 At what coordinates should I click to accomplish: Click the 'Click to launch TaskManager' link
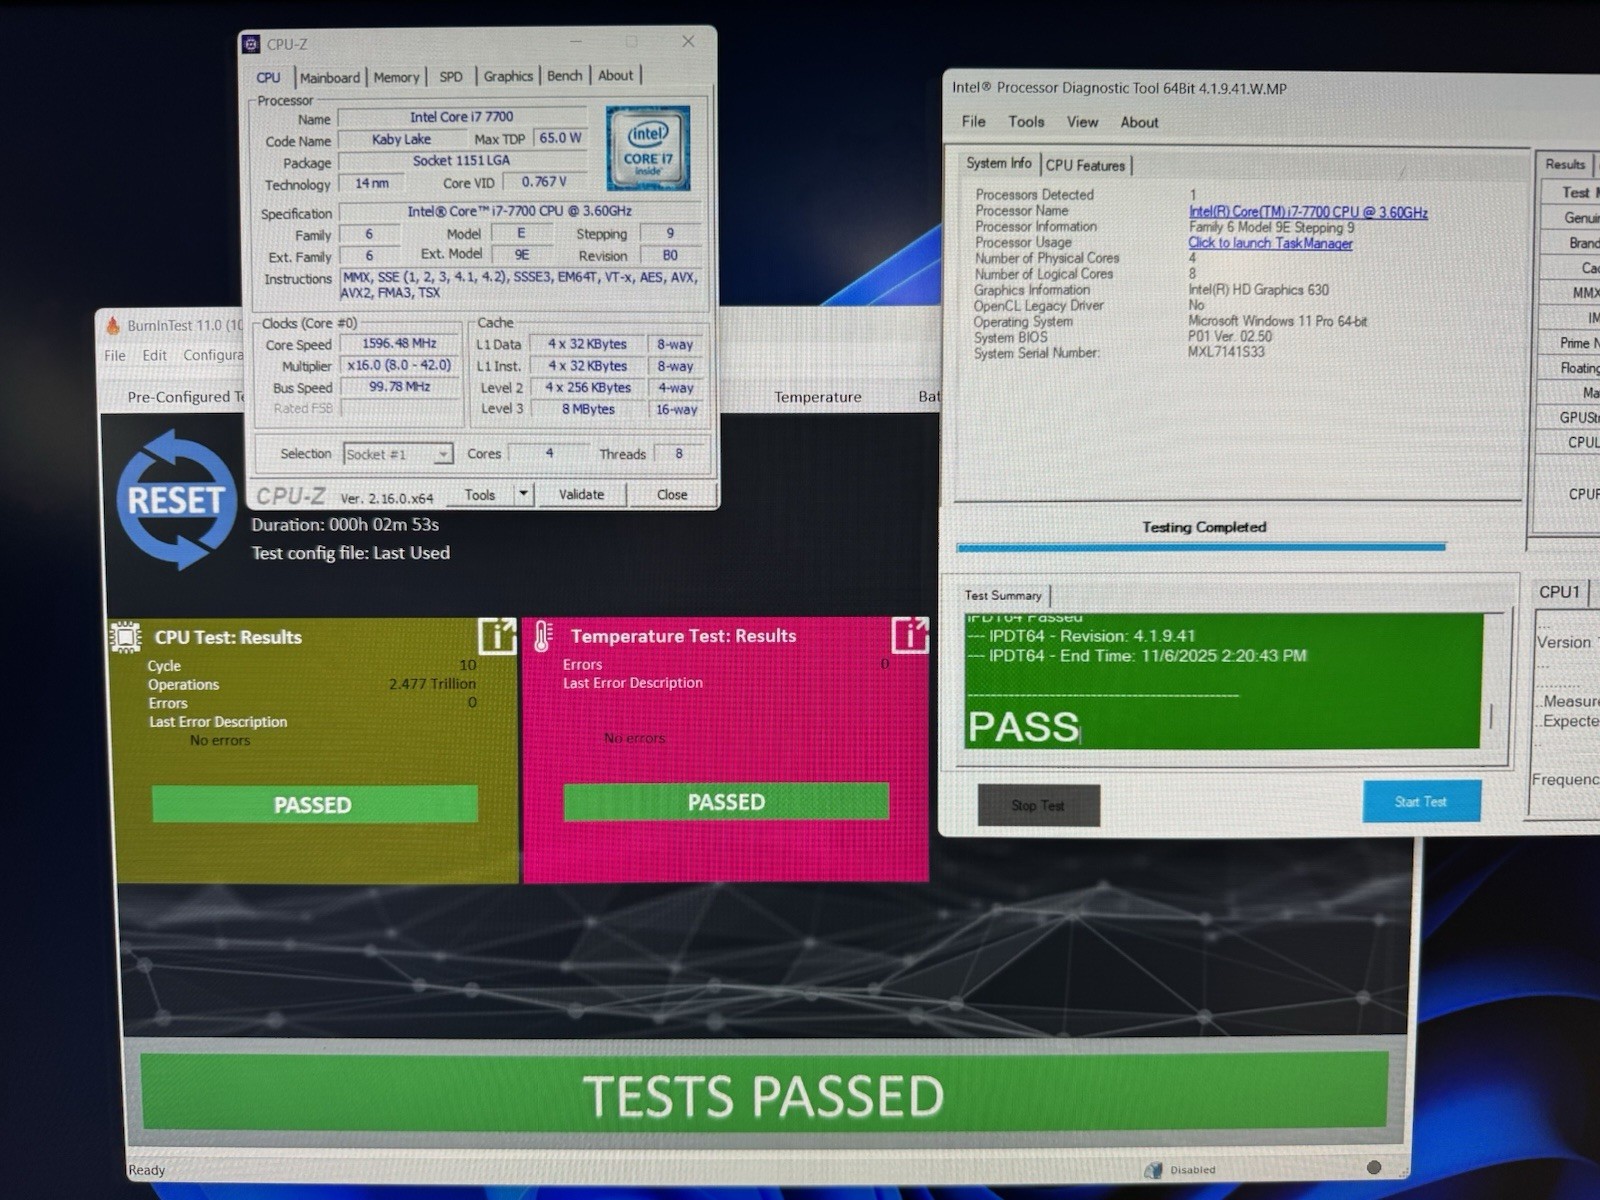point(1270,243)
